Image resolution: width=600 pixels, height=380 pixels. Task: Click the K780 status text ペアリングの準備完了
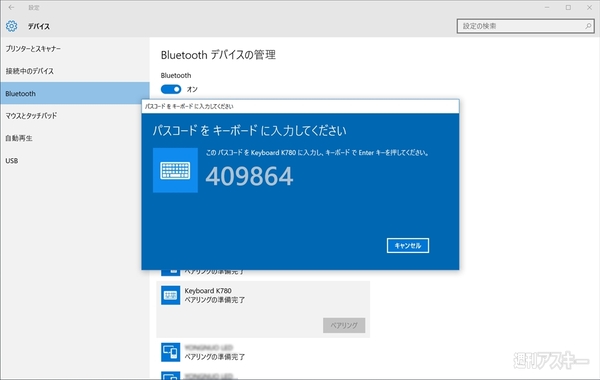point(215,300)
